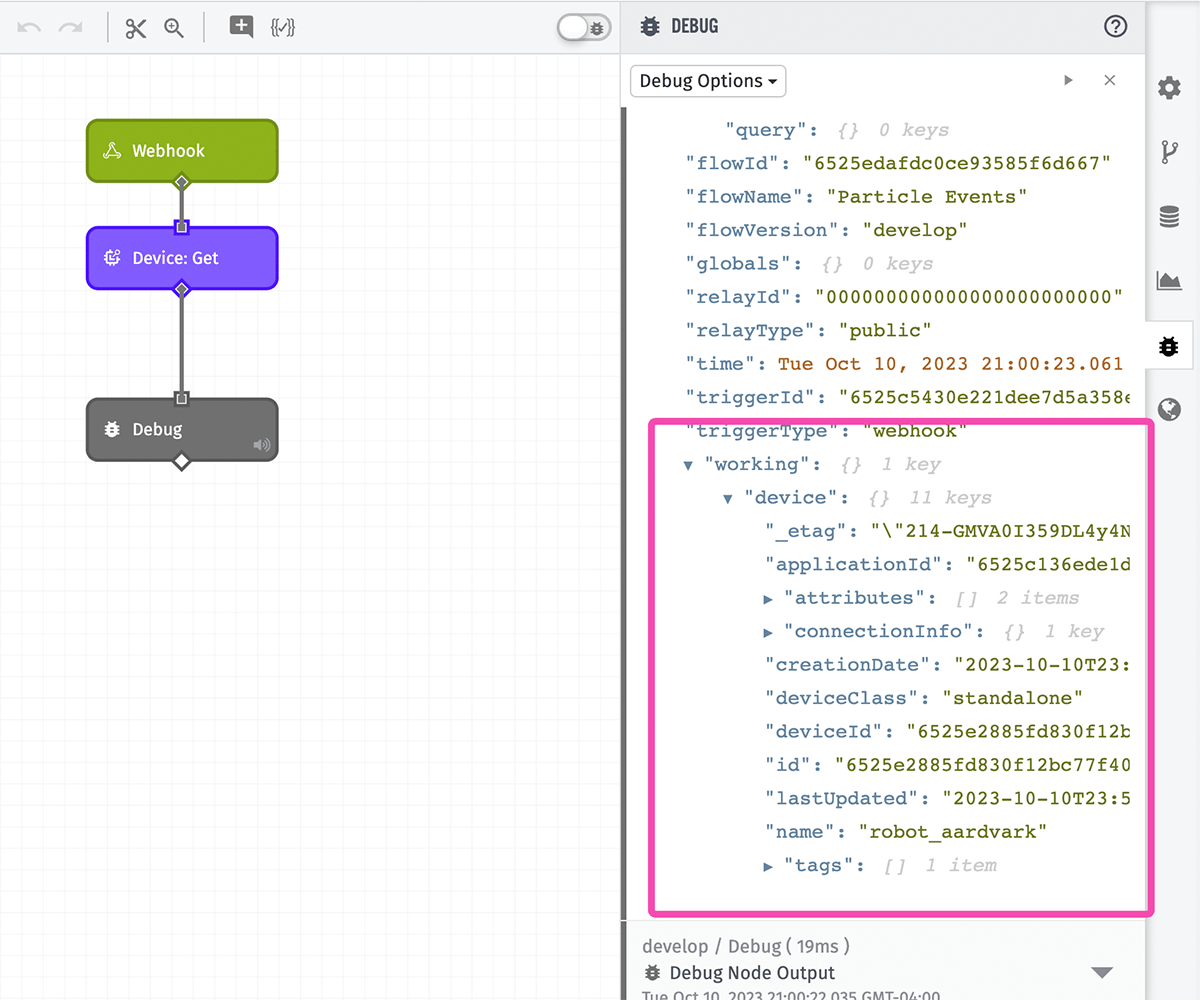Expand the Debug Node Output entry arrow
1200x1000 pixels.
1102,972
